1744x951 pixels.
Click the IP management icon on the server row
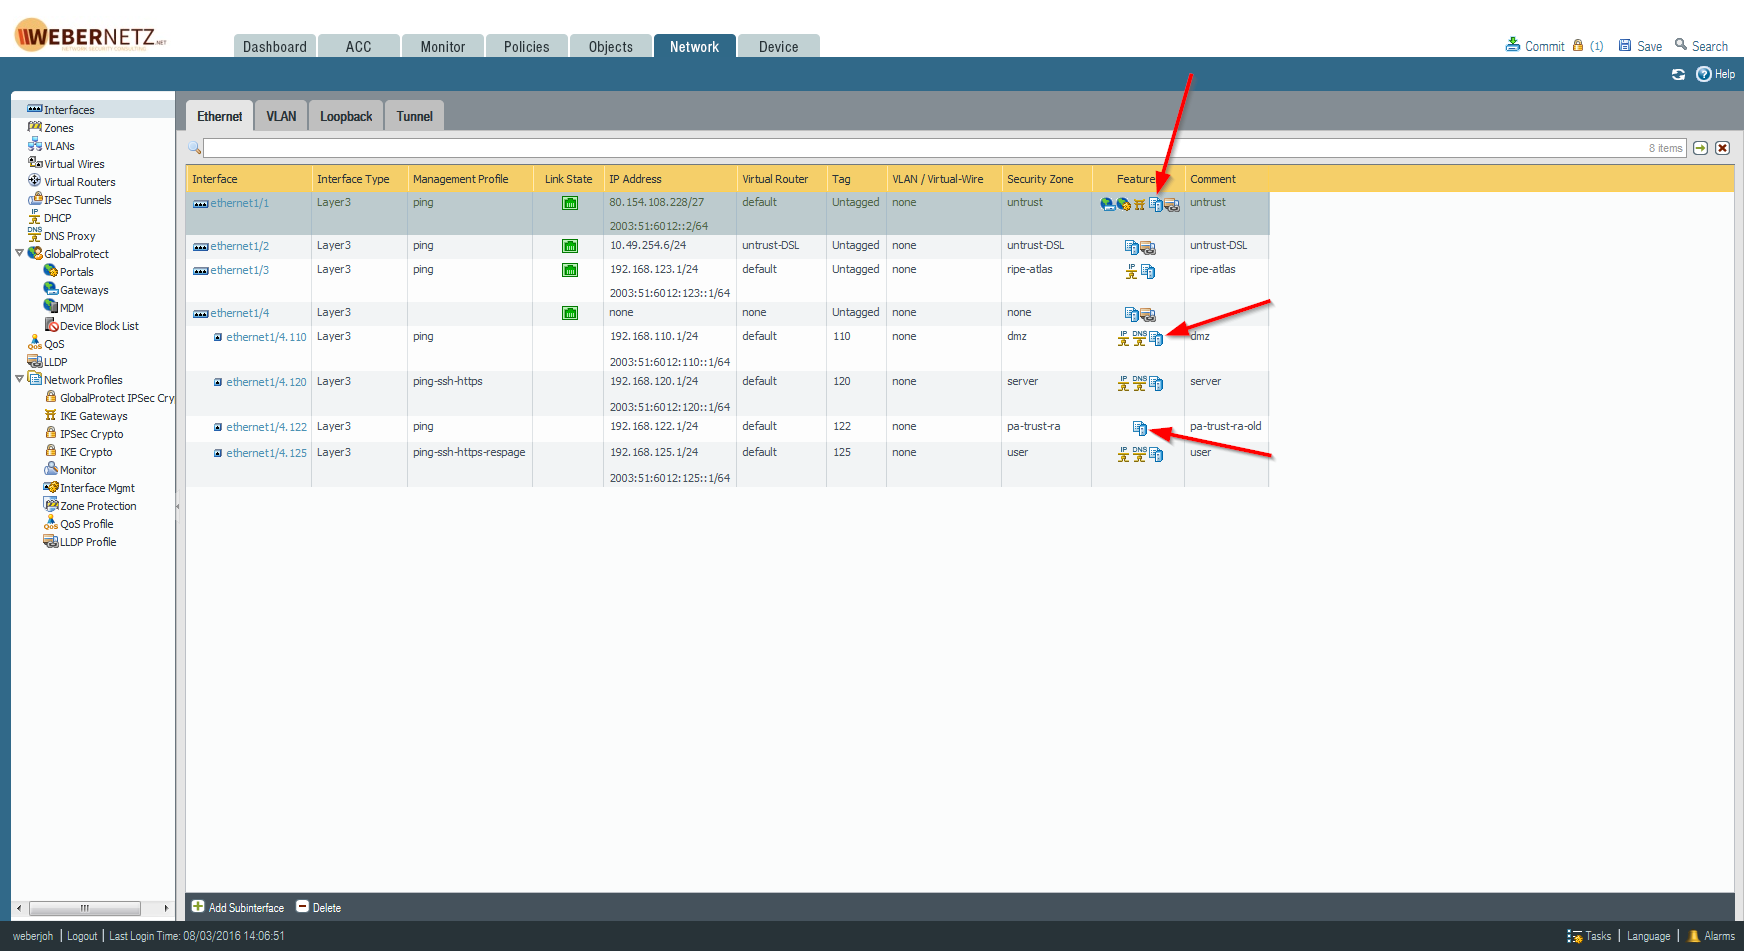1123,383
